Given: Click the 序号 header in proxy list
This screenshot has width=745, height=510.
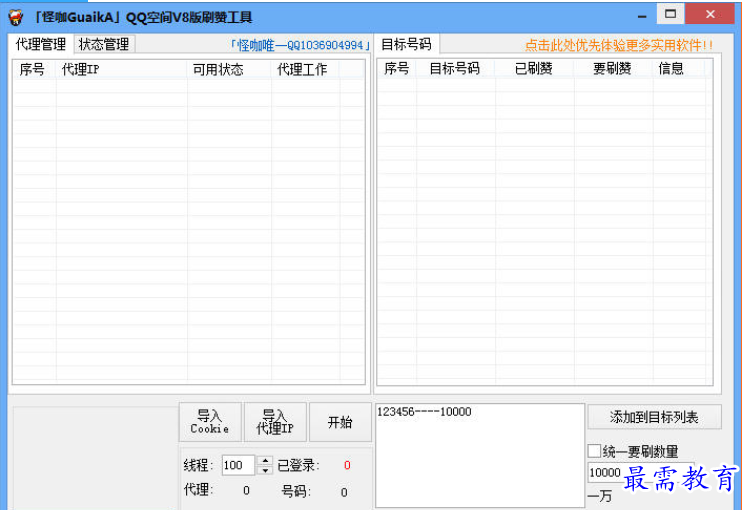Looking at the screenshot, I should (x=34, y=69).
